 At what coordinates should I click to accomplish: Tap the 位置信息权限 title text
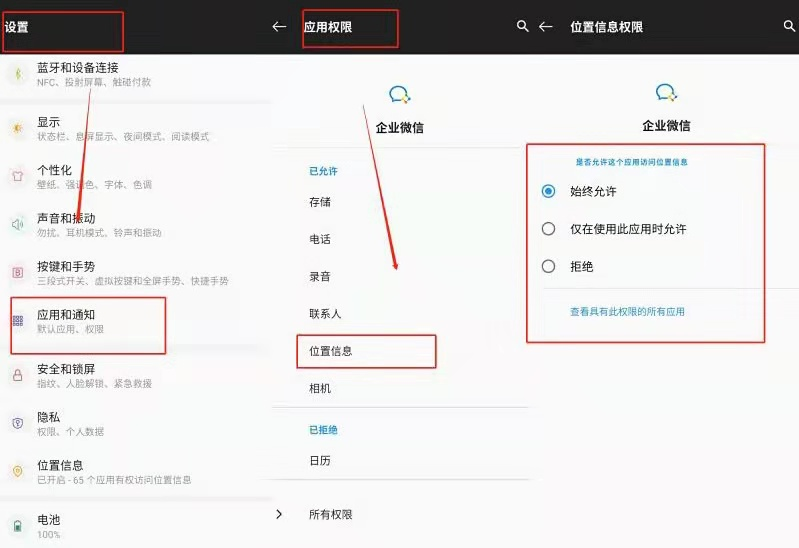pos(606,27)
